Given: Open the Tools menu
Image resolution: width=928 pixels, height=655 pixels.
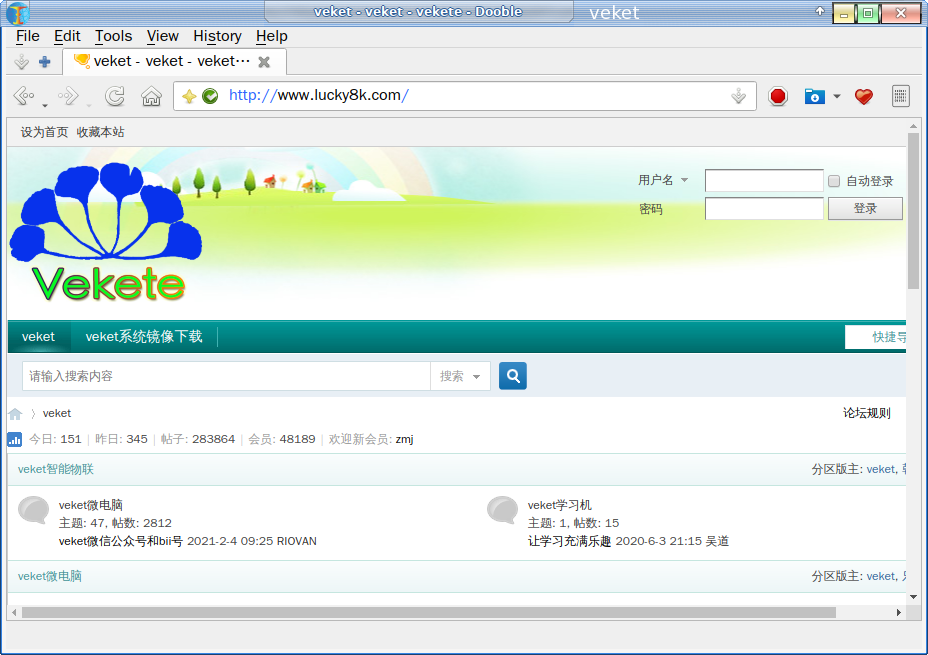Looking at the screenshot, I should 113,36.
